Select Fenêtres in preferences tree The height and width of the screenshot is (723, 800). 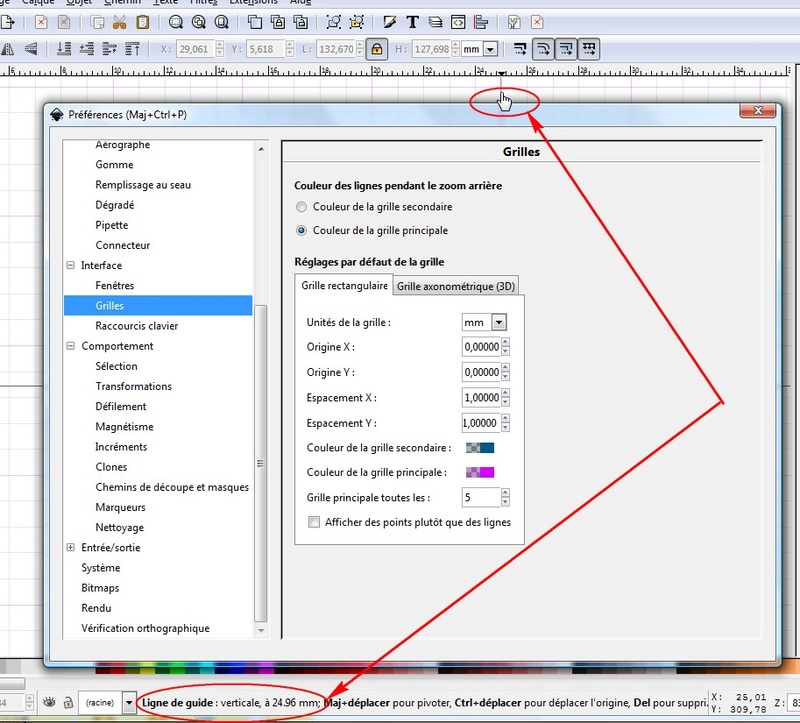115,285
